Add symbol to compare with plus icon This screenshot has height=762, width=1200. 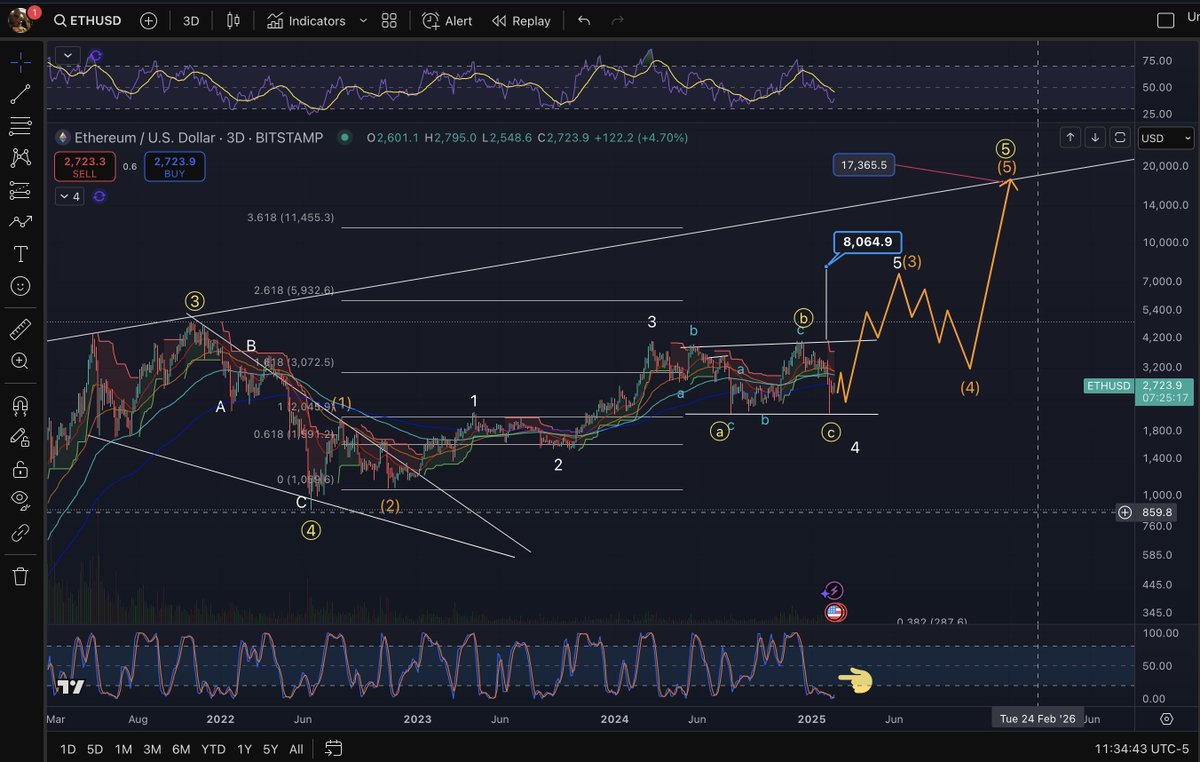149,20
